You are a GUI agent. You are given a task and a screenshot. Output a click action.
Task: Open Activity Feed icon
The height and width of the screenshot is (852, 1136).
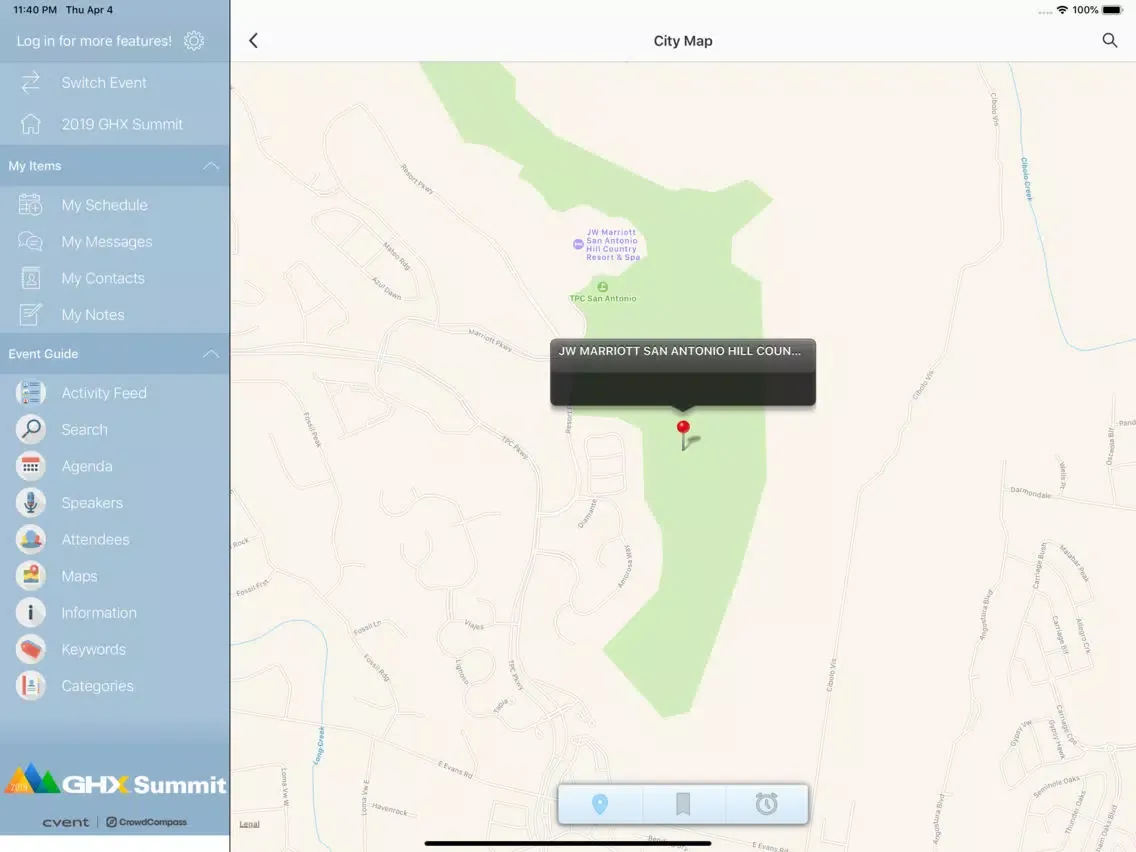pyautogui.click(x=30, y=393)
